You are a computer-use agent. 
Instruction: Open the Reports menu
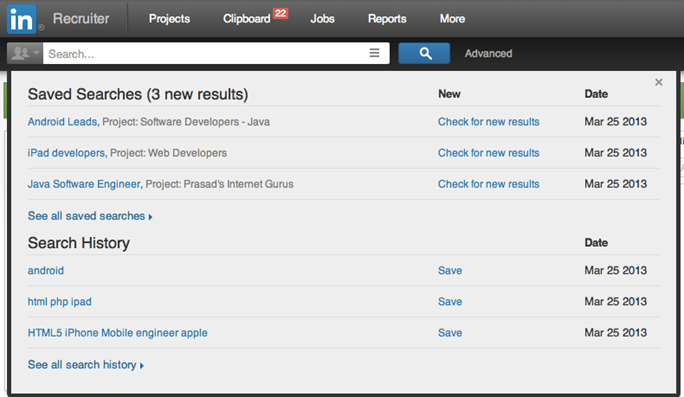[387, 19]
